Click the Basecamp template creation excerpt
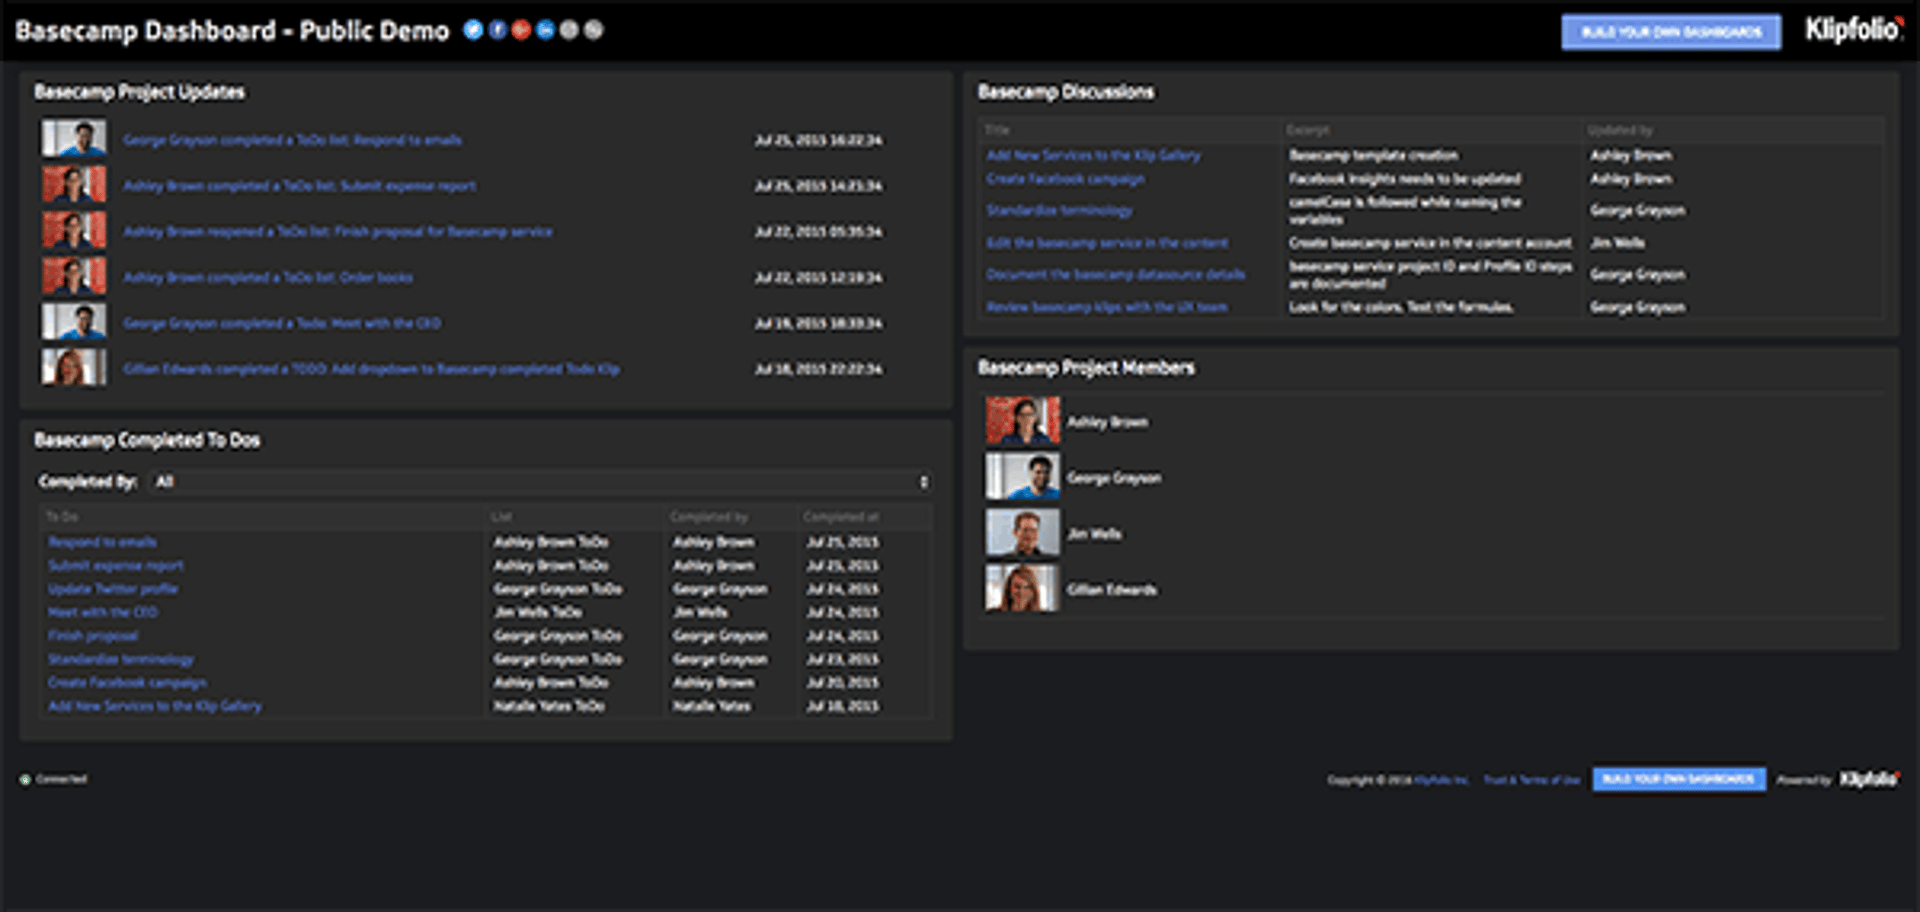 [1373, 155]
